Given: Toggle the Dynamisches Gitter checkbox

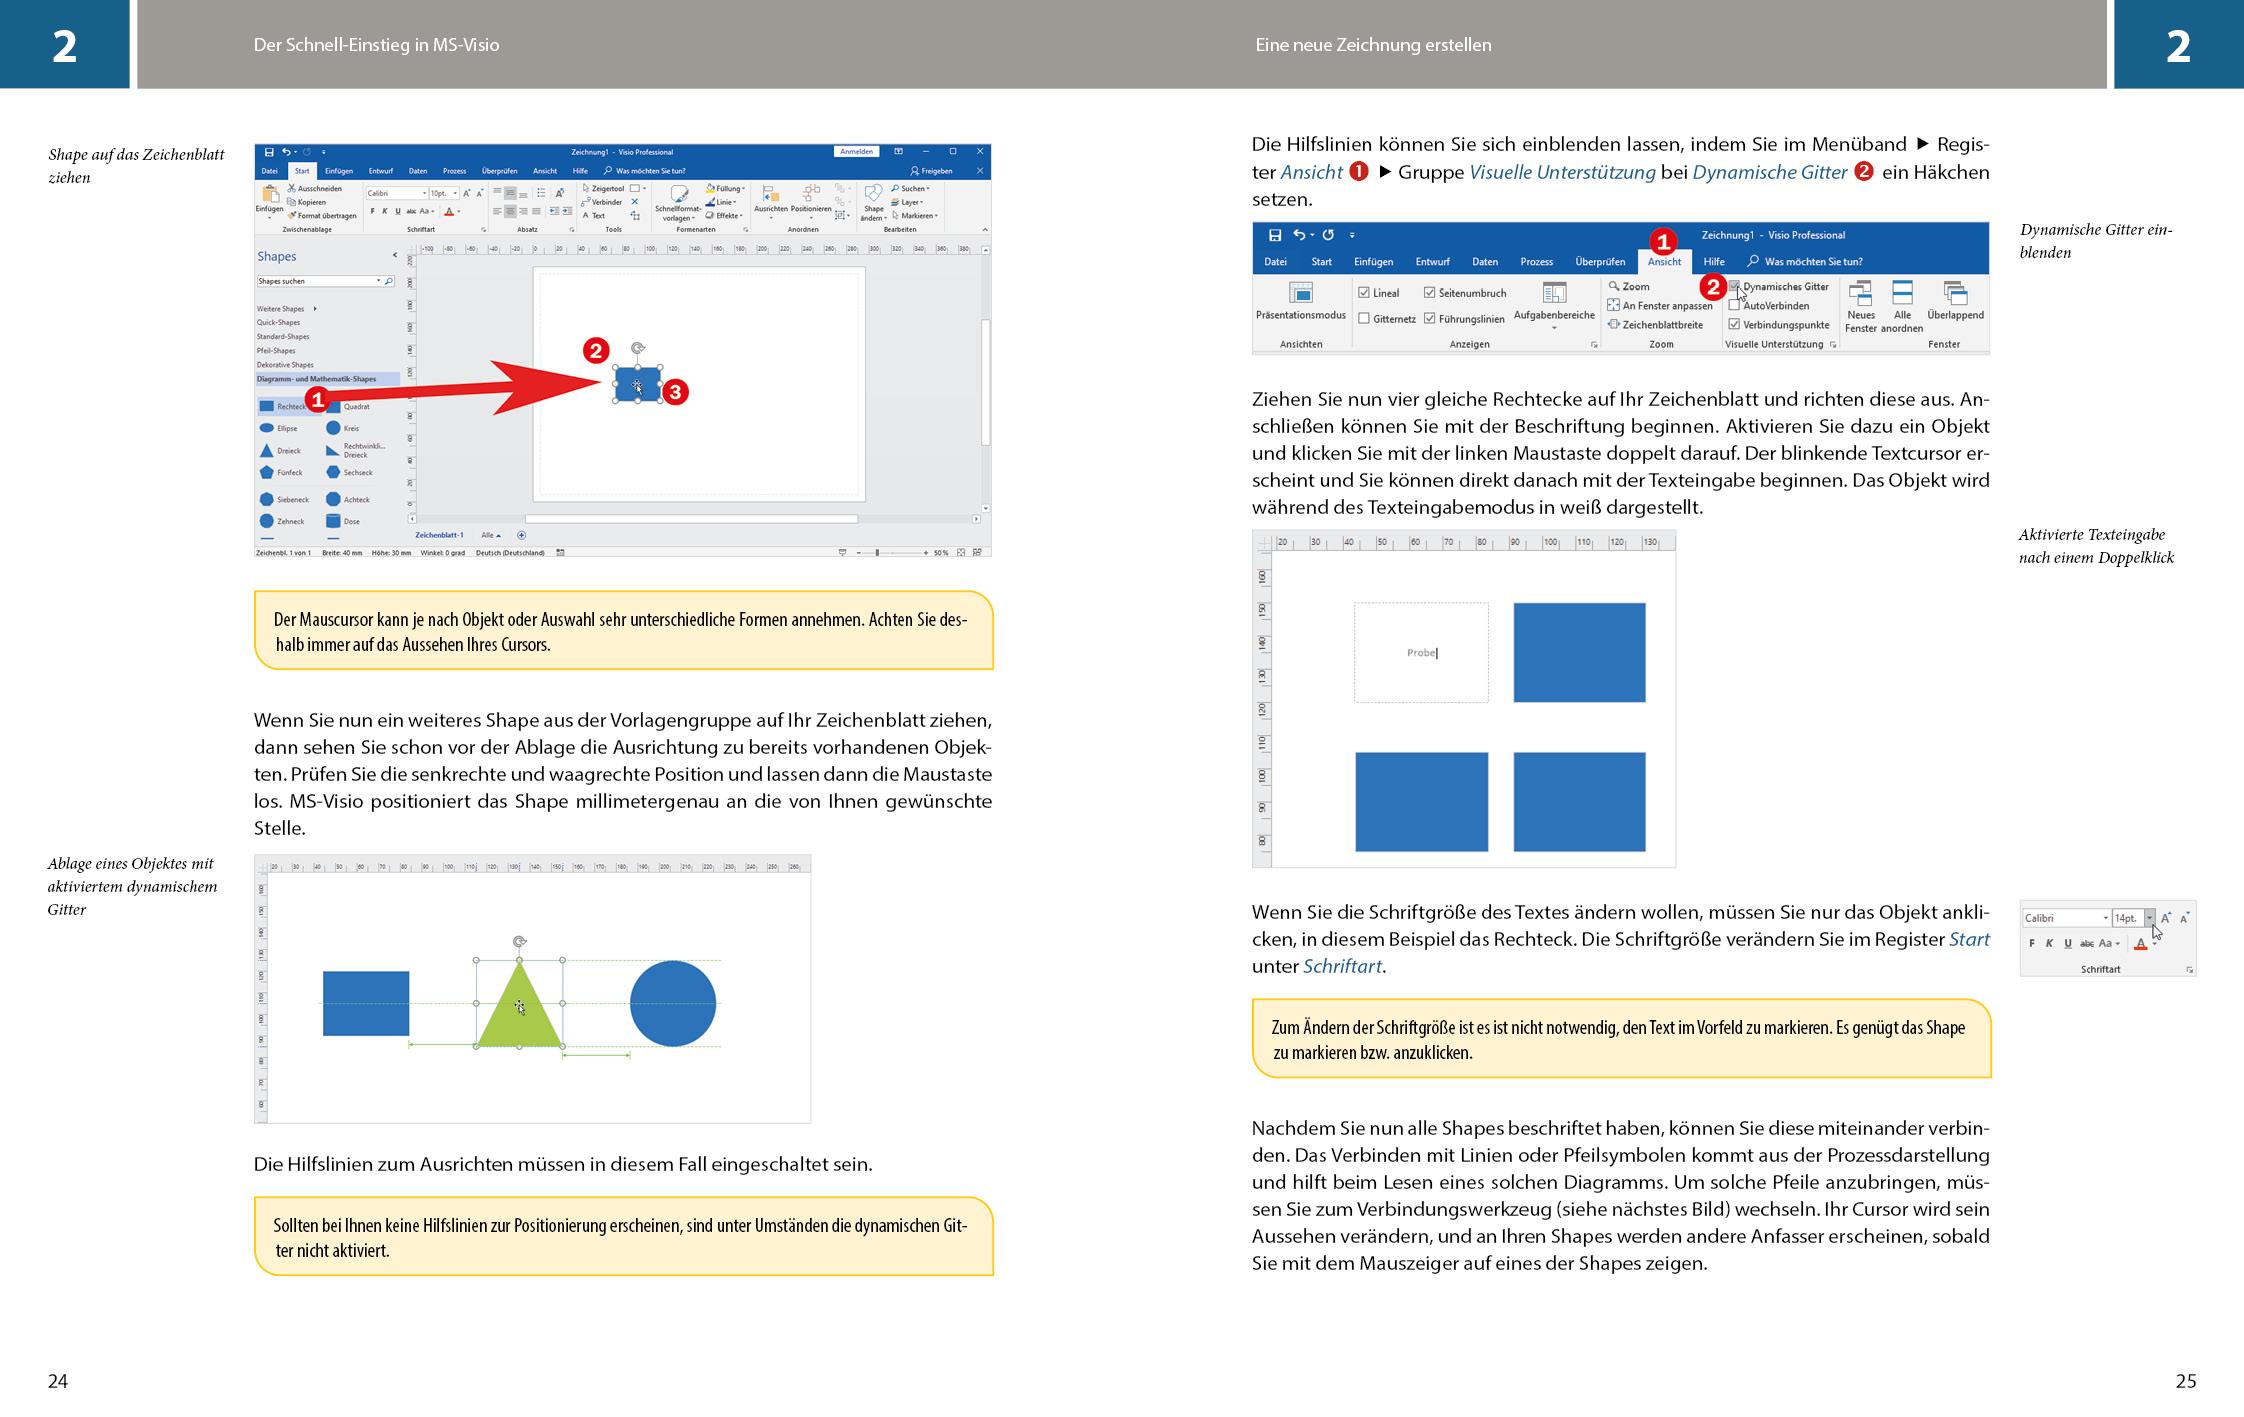Looking at the screenshot, I should click(1734, 287).
